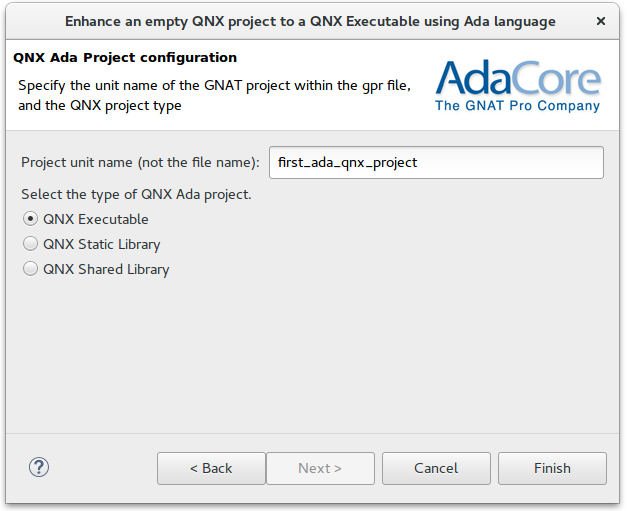Choose QNX Static Library project type
The image size is (627, 511).
point(30,244)
